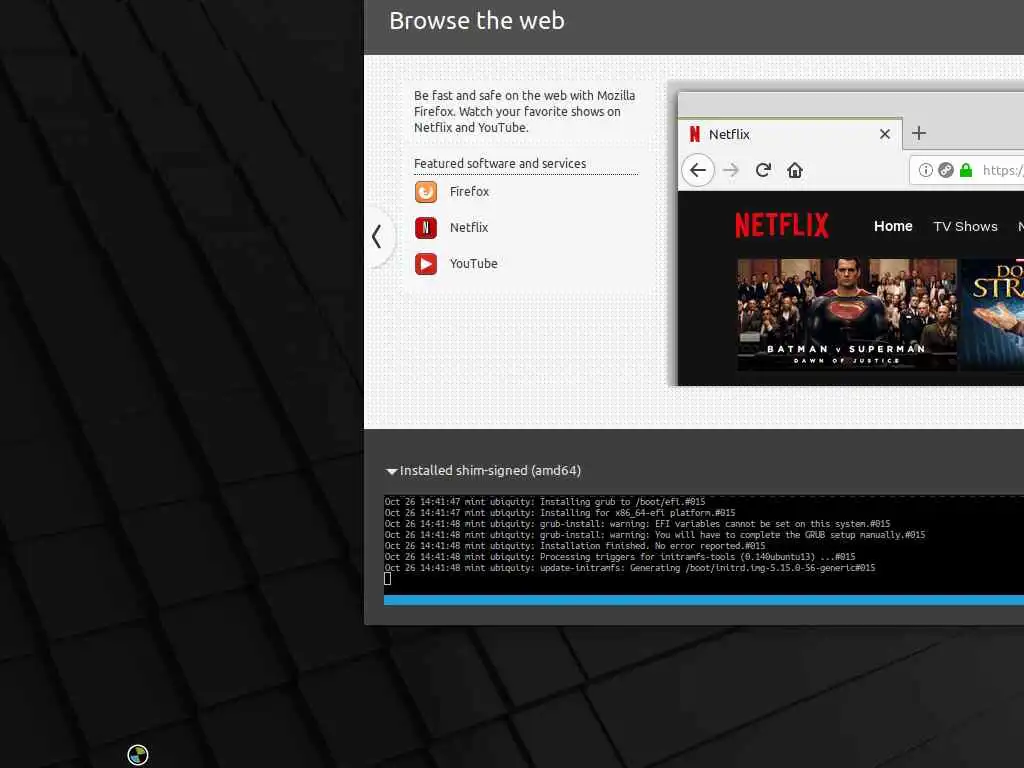This screenshot has height=768, width=1024.
Task: Click the Batman v Superman thumbnail
Action: tap(847, 315)
